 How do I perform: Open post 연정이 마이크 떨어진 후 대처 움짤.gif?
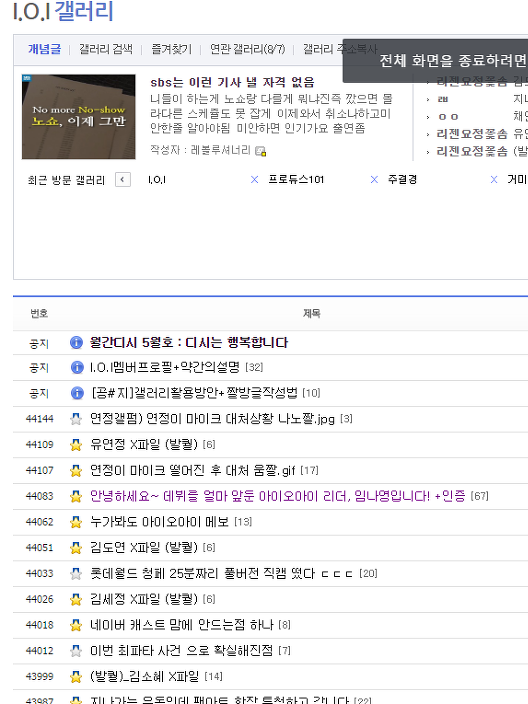point(193,471)
